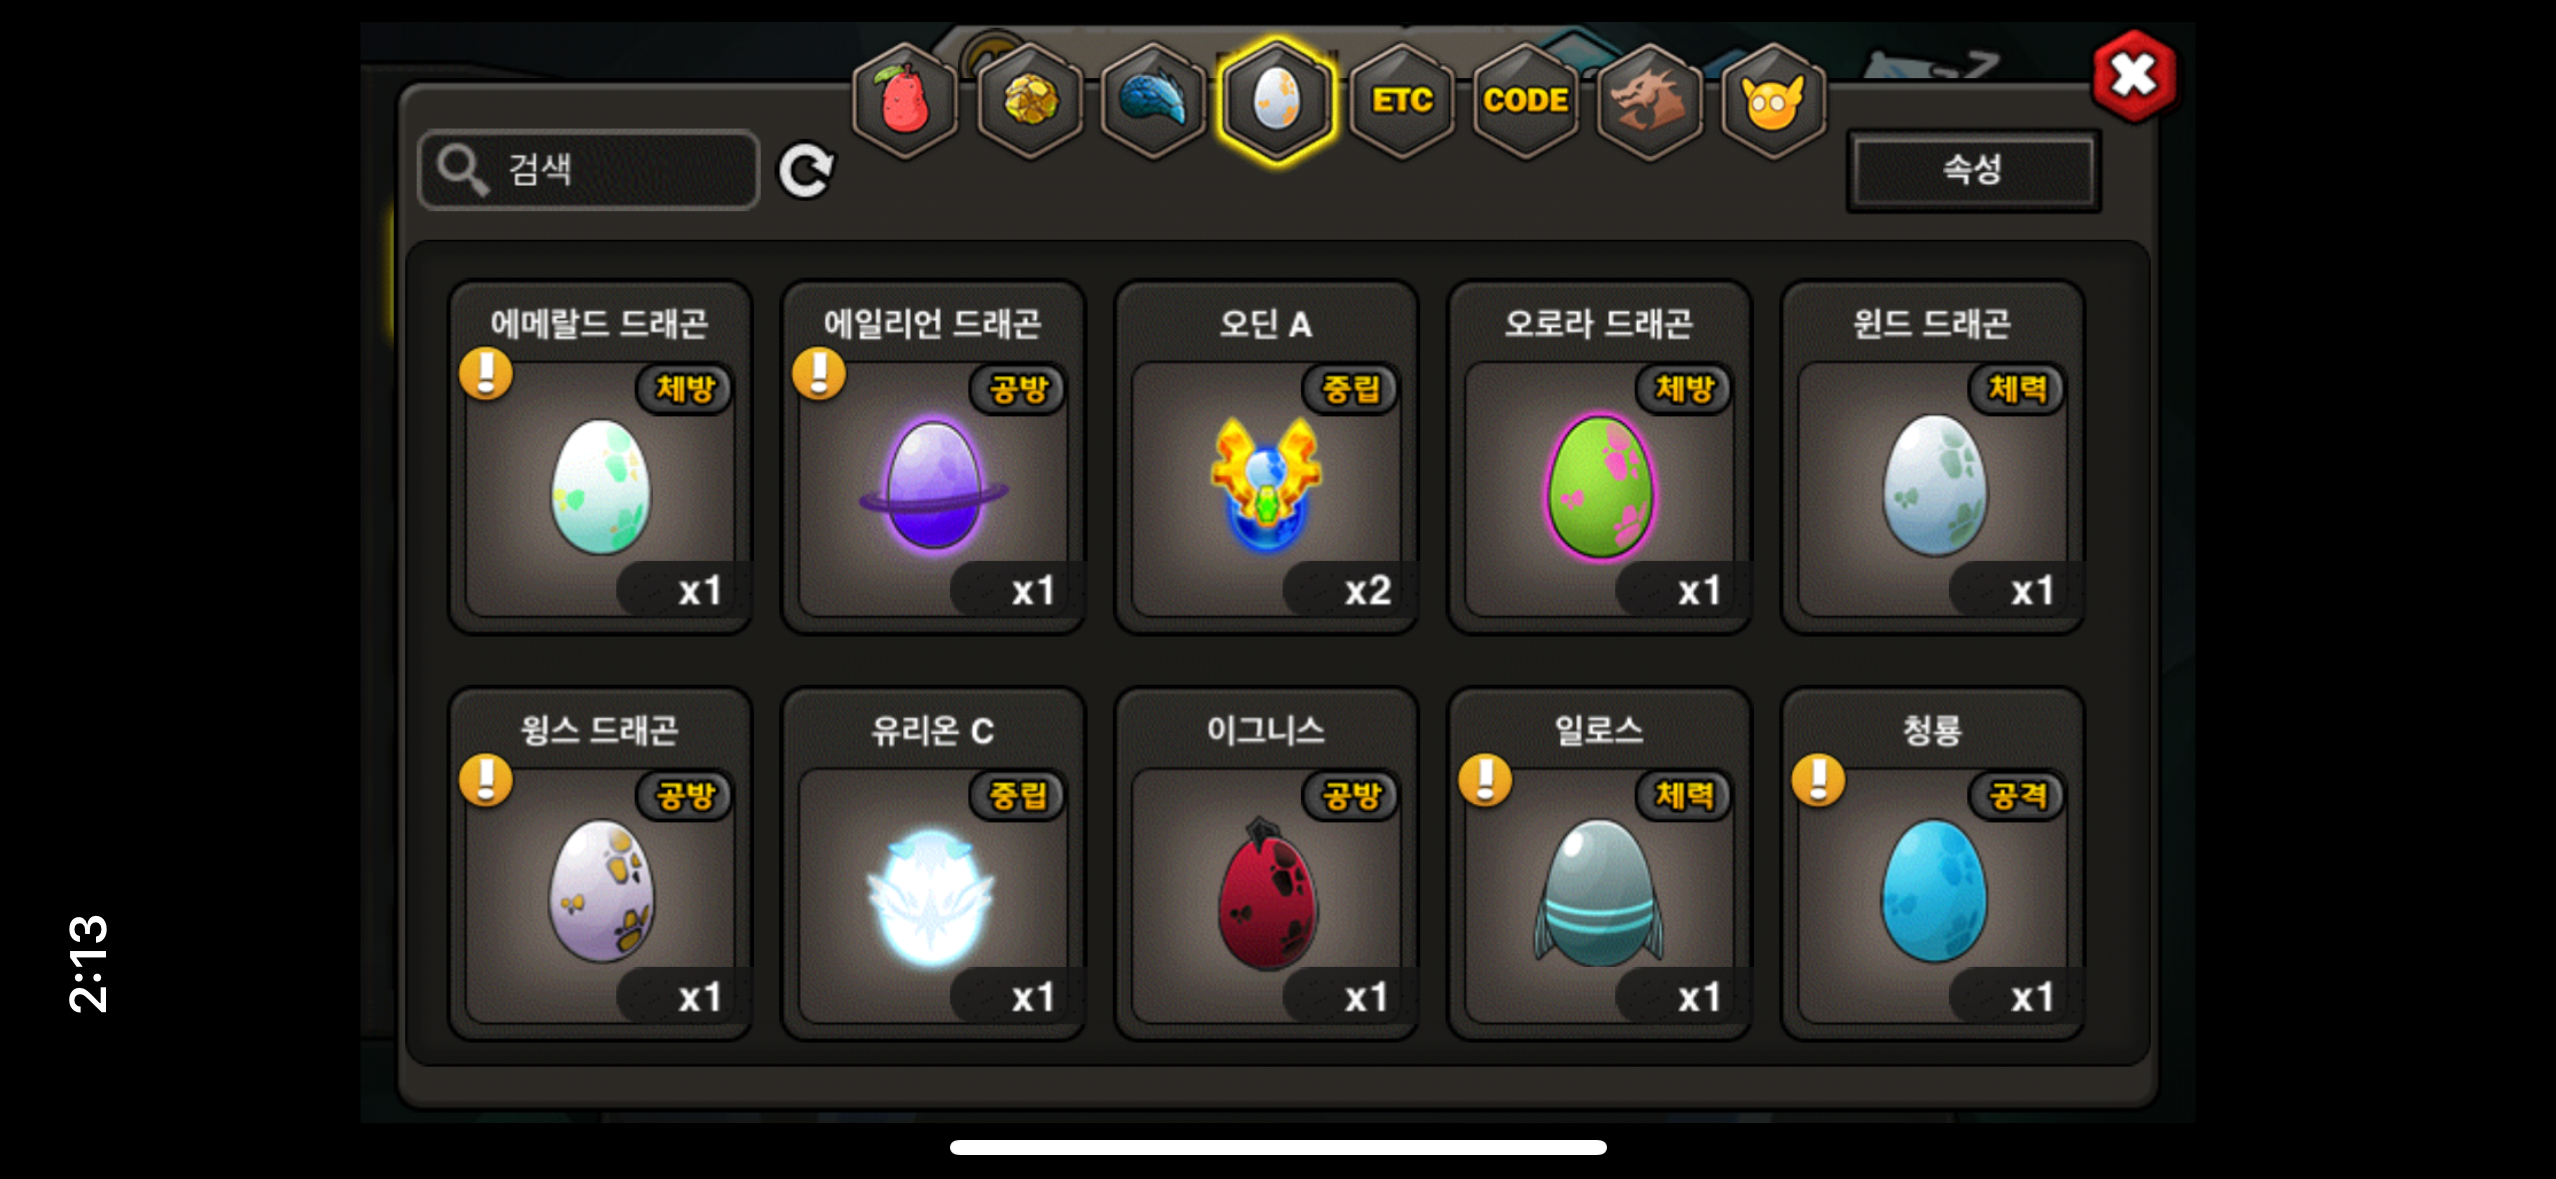
Task: Click the 검색 search field
Action: coord(589,170)
